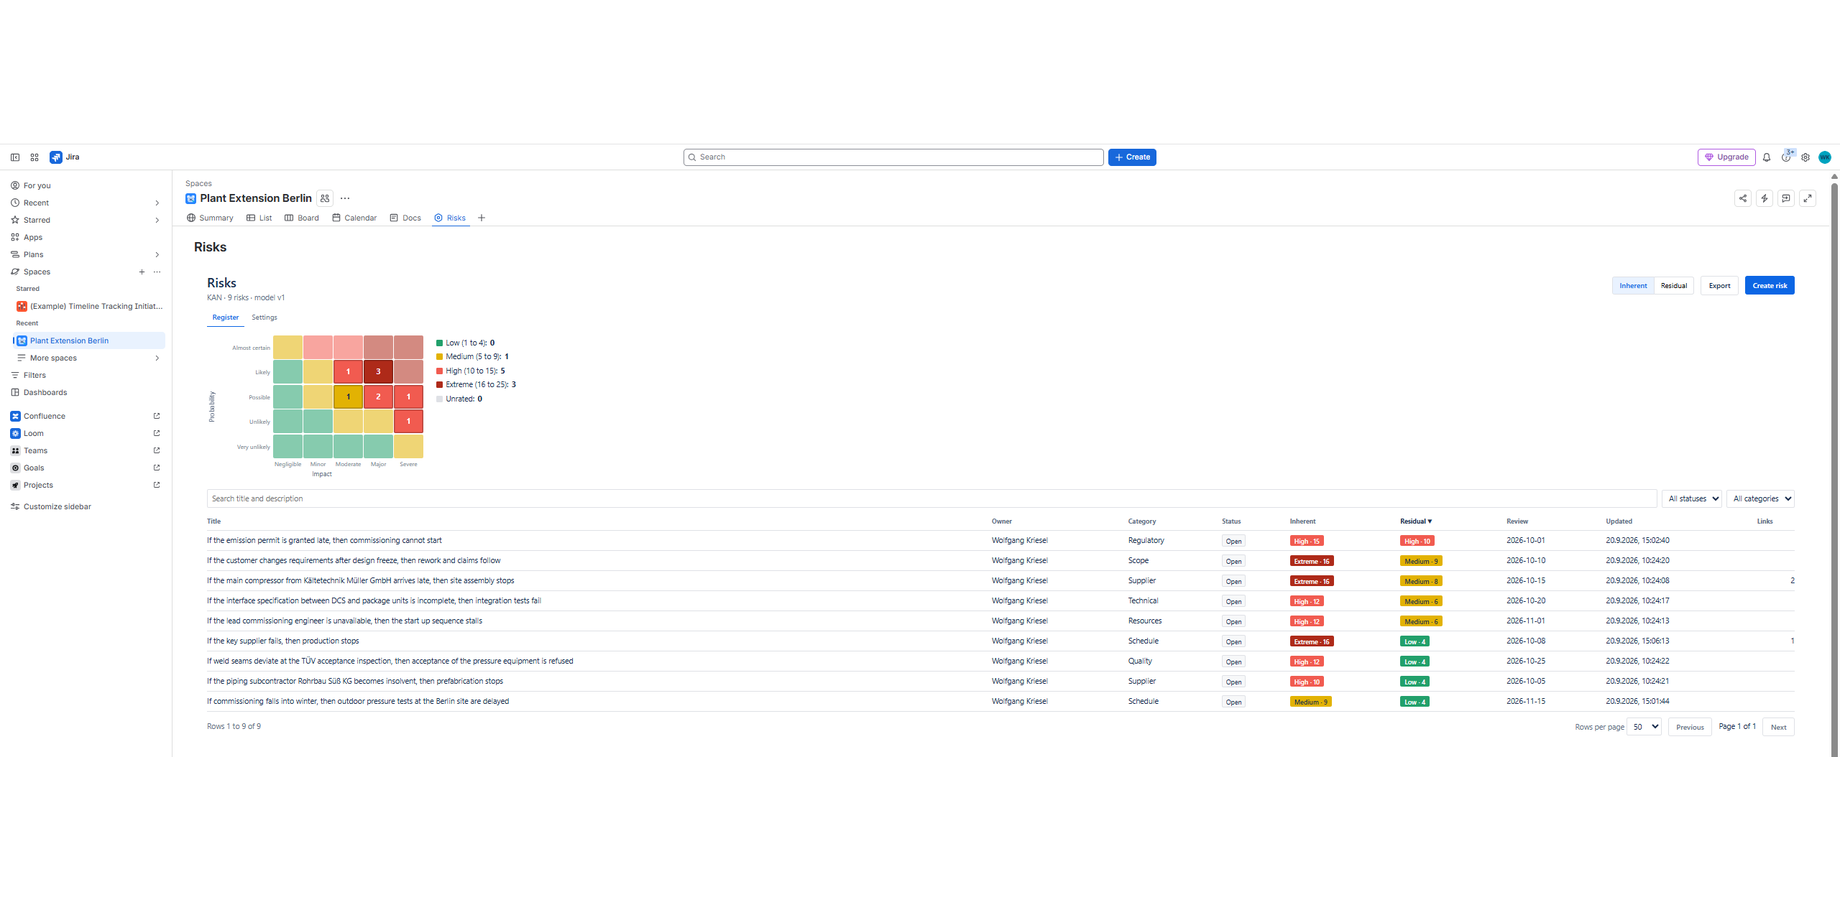
Task: Open the Spaces three-dot options in the sidebar
Action: [157, 272]
